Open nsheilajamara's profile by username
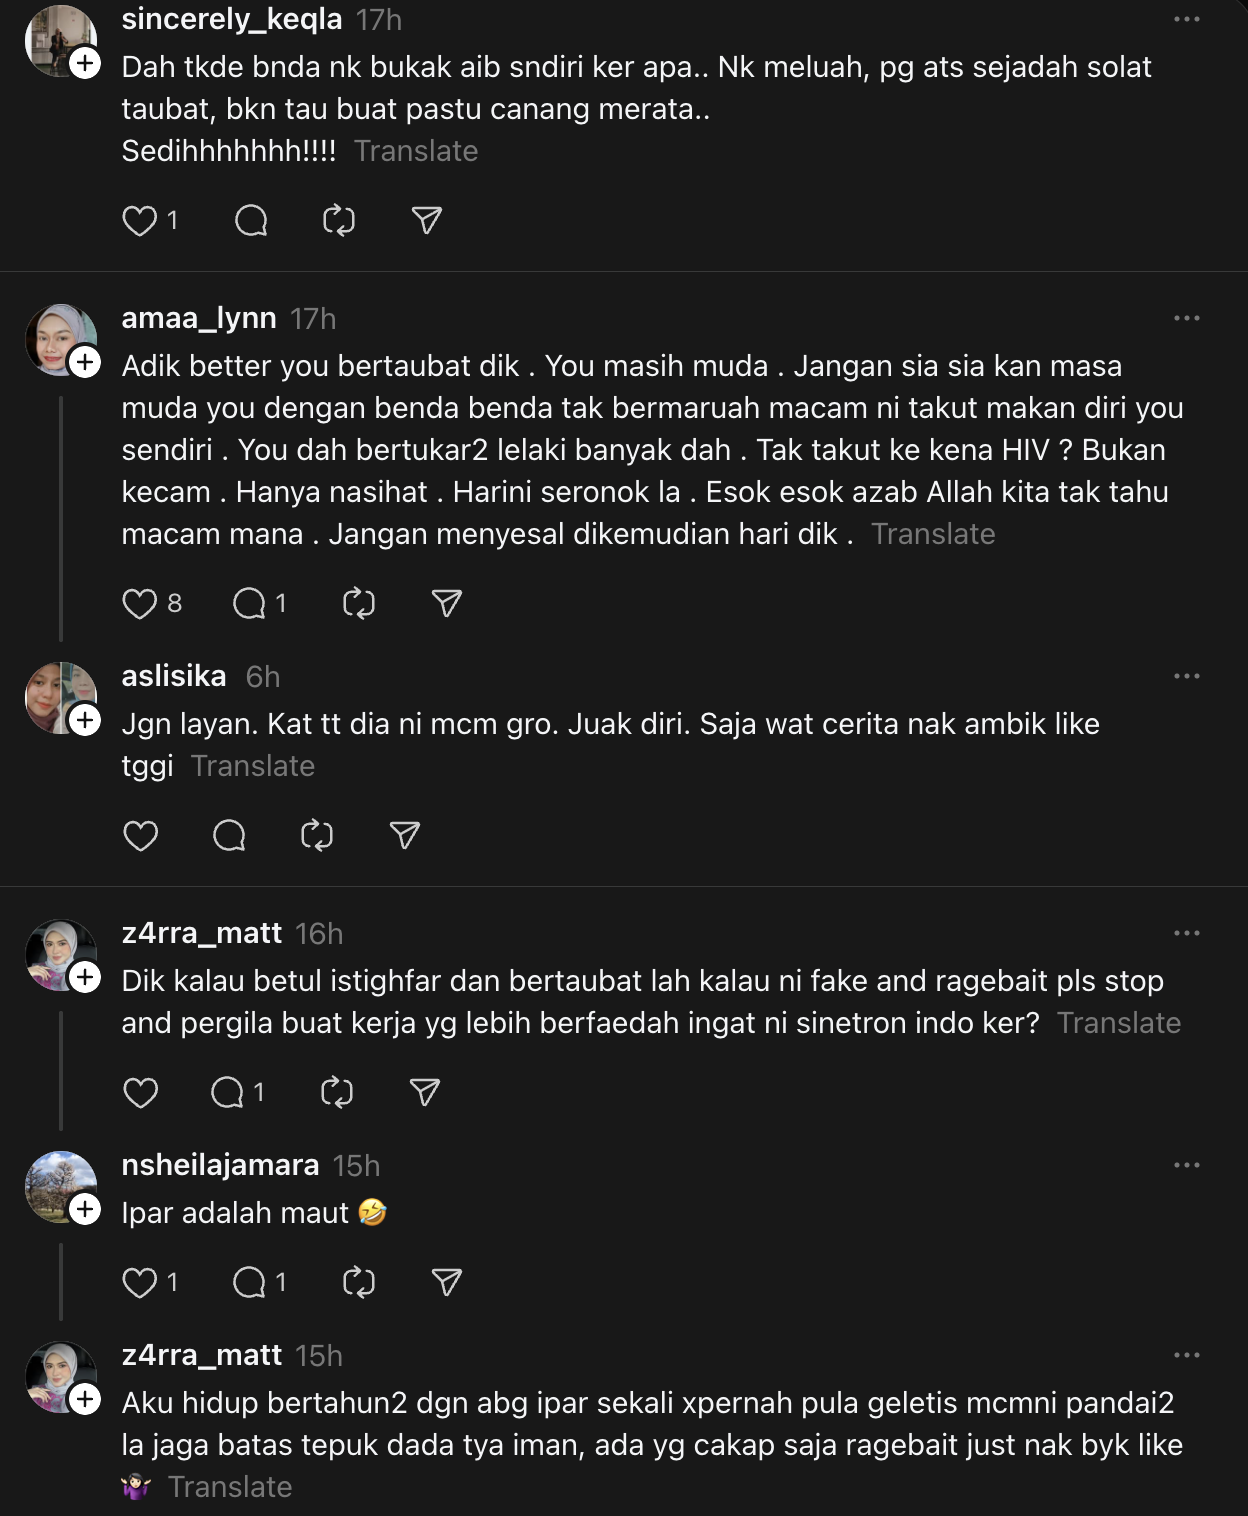Screen dimensions: 1248x1516 coord(220,1165)
